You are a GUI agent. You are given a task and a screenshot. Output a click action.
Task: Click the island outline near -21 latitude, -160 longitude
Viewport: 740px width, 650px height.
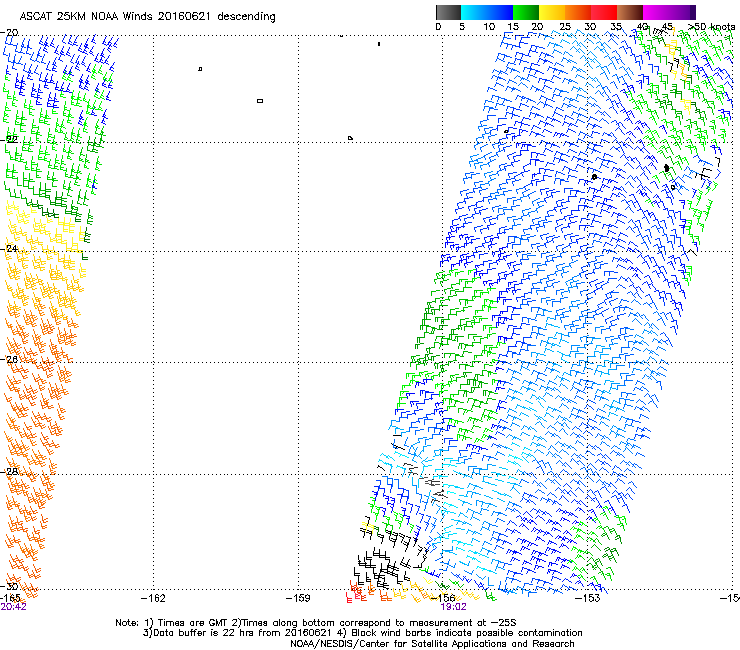(260, 101)
